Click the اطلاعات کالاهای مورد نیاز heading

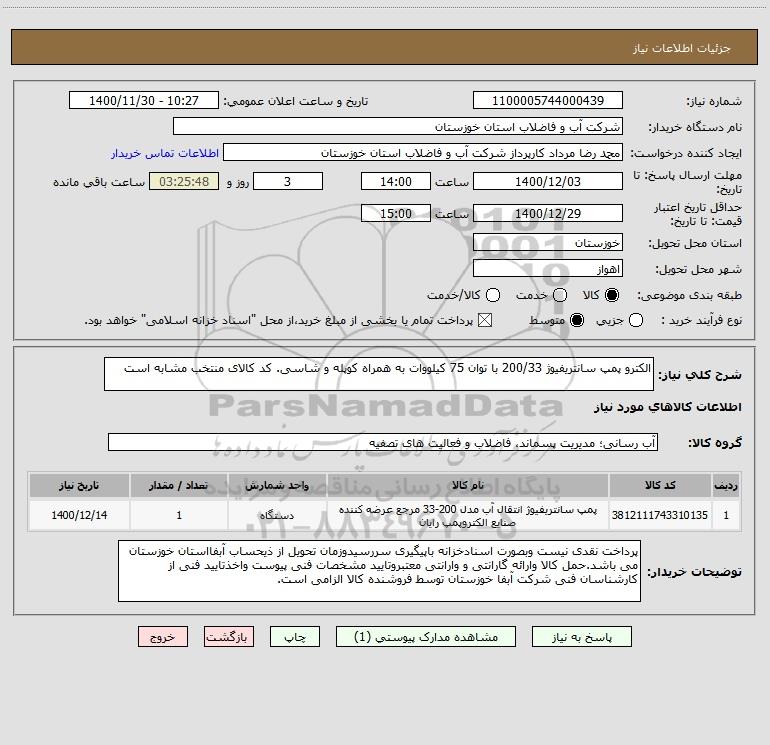tap(668, 407)
